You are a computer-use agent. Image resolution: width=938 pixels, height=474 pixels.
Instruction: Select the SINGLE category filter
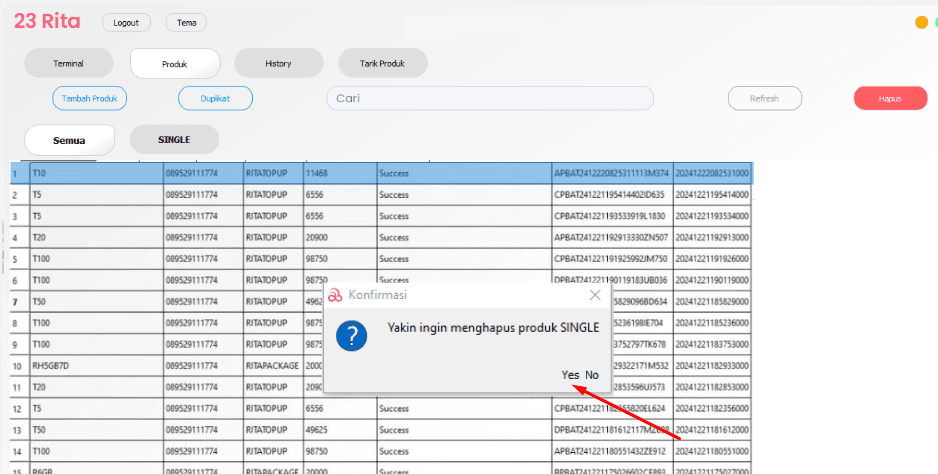(174, 140)
